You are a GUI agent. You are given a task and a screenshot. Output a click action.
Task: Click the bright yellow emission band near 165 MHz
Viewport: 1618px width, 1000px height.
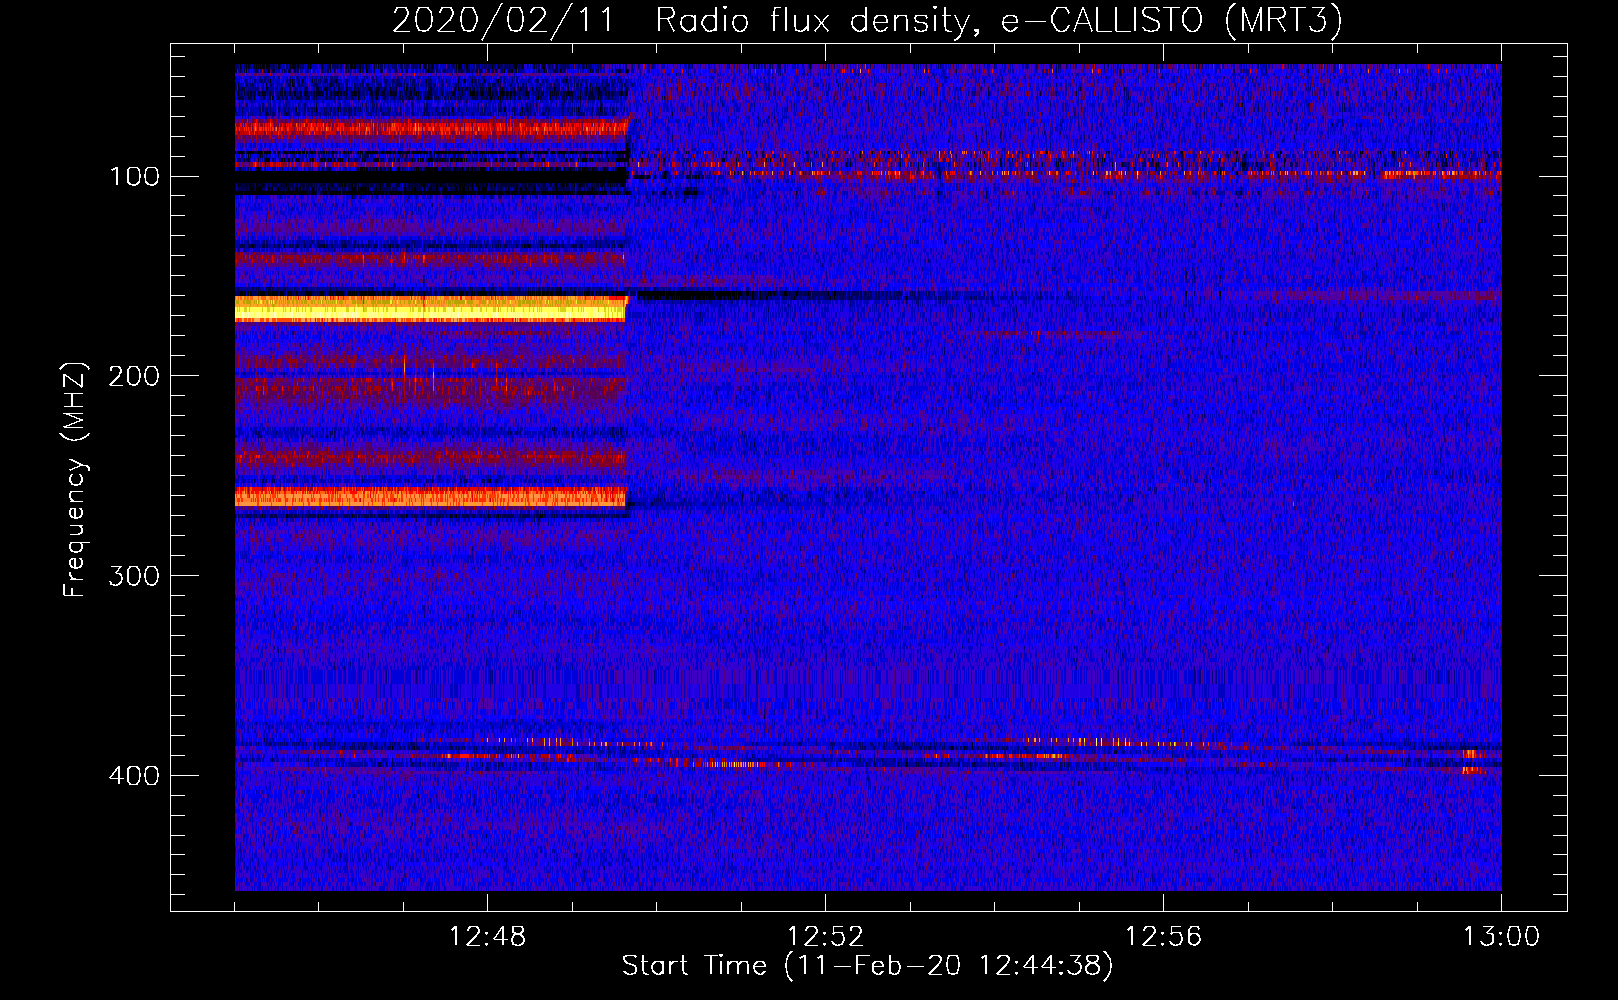(430, 308)
